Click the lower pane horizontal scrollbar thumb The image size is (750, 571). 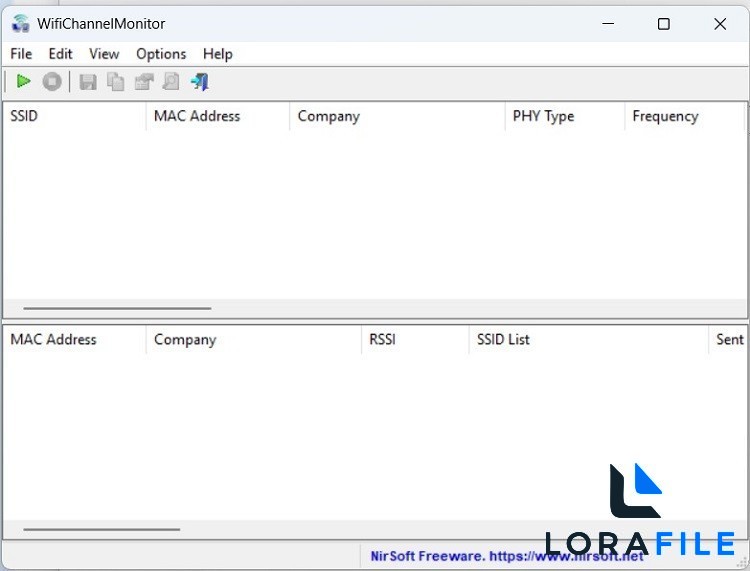(x=101, y=529)
